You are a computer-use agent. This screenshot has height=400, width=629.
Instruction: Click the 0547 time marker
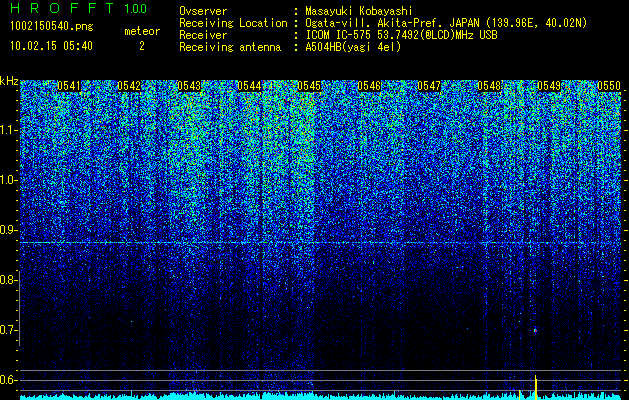click(429, 86)
